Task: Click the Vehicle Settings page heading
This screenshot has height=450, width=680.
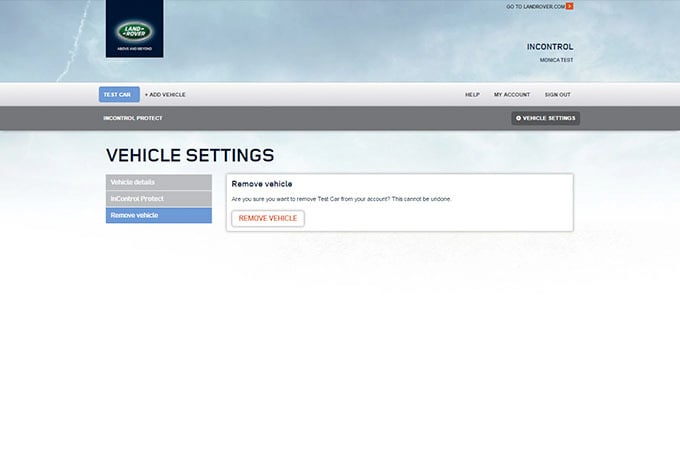Action: click(189, 155)
